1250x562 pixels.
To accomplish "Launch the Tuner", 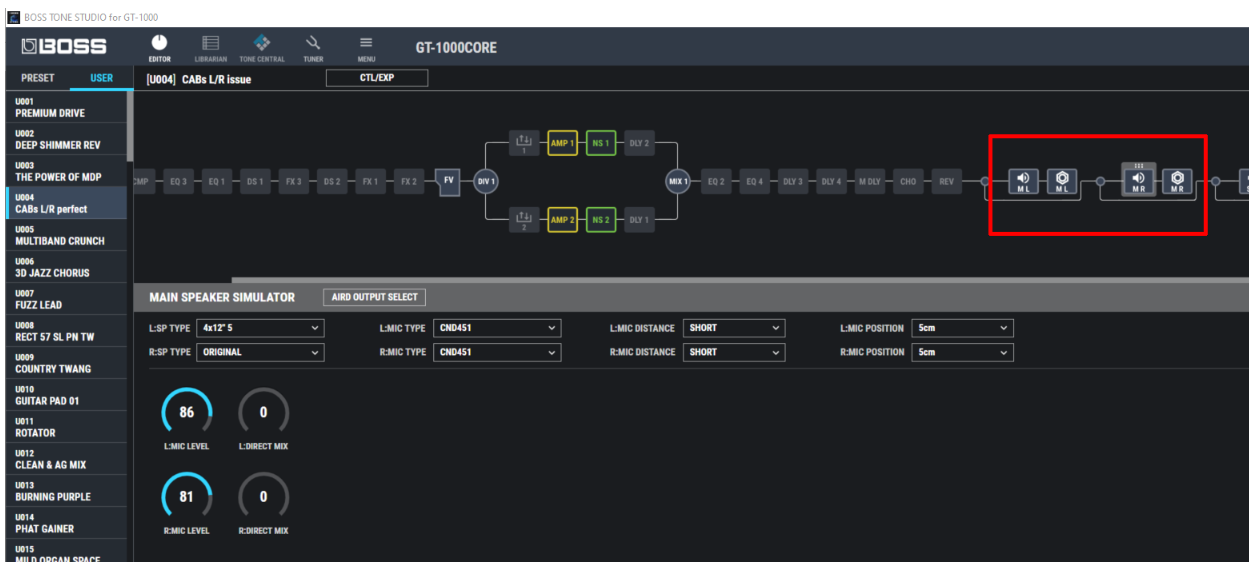I will pyautogui.click(x=313, y=47).
